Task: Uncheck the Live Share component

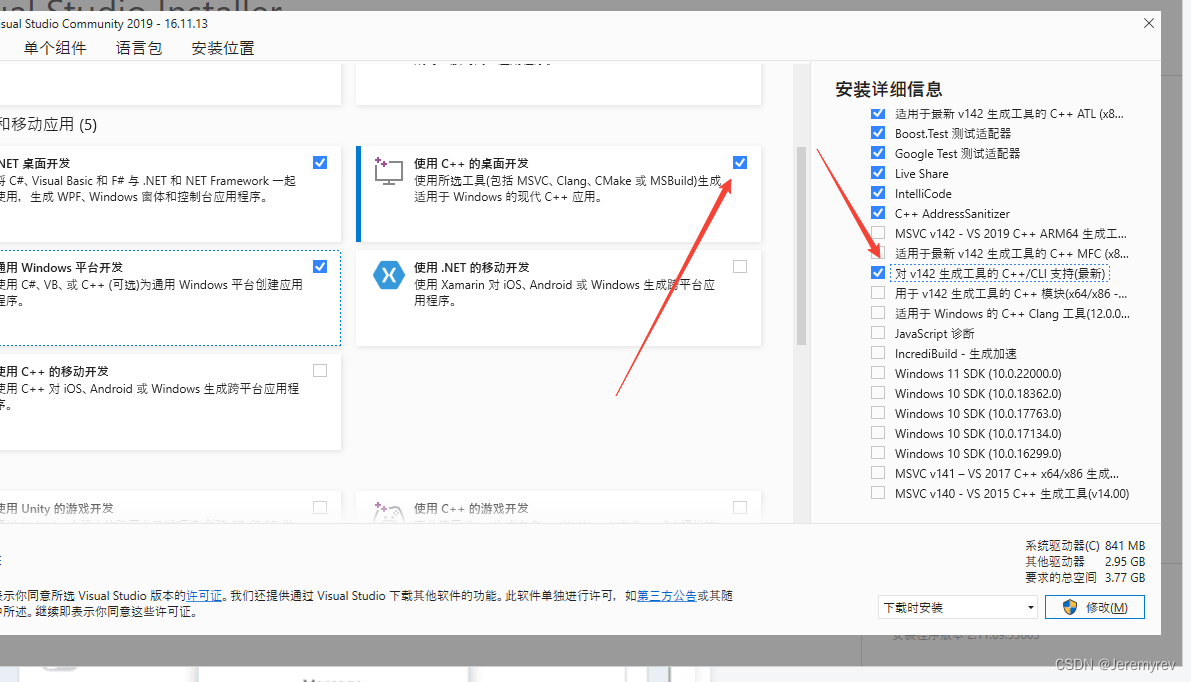Action: pyautogui.click(x=878, y=173)
